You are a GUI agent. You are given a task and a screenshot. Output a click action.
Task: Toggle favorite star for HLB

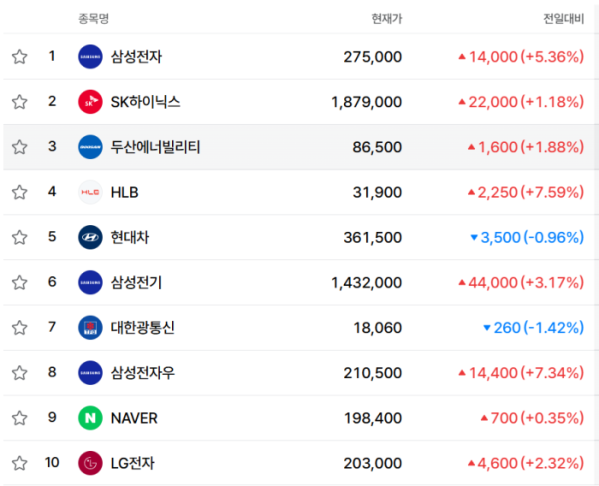(x=19, y=192)
